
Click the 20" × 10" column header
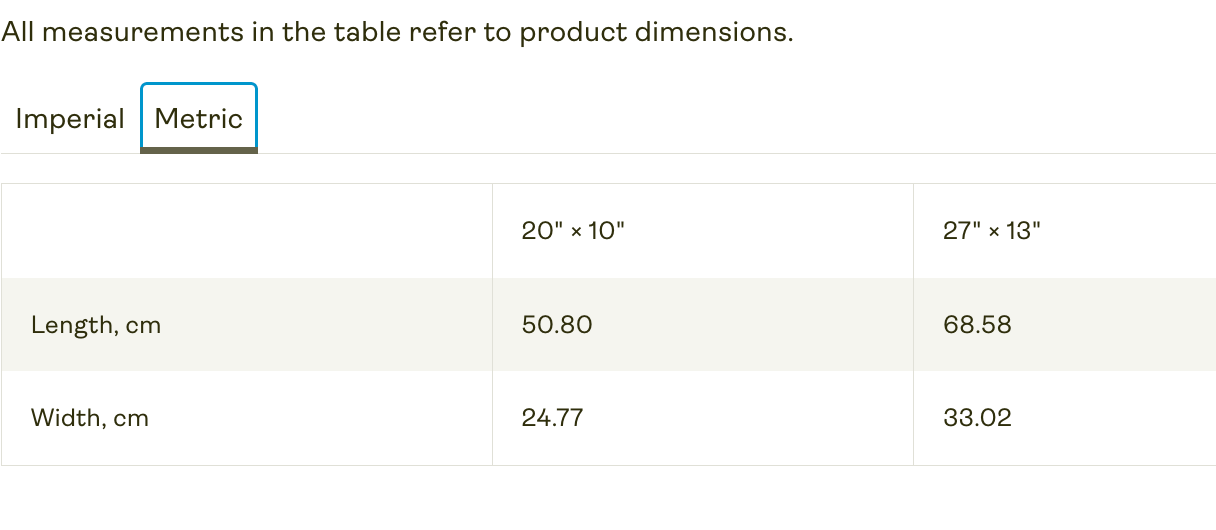tap(573, 231)
